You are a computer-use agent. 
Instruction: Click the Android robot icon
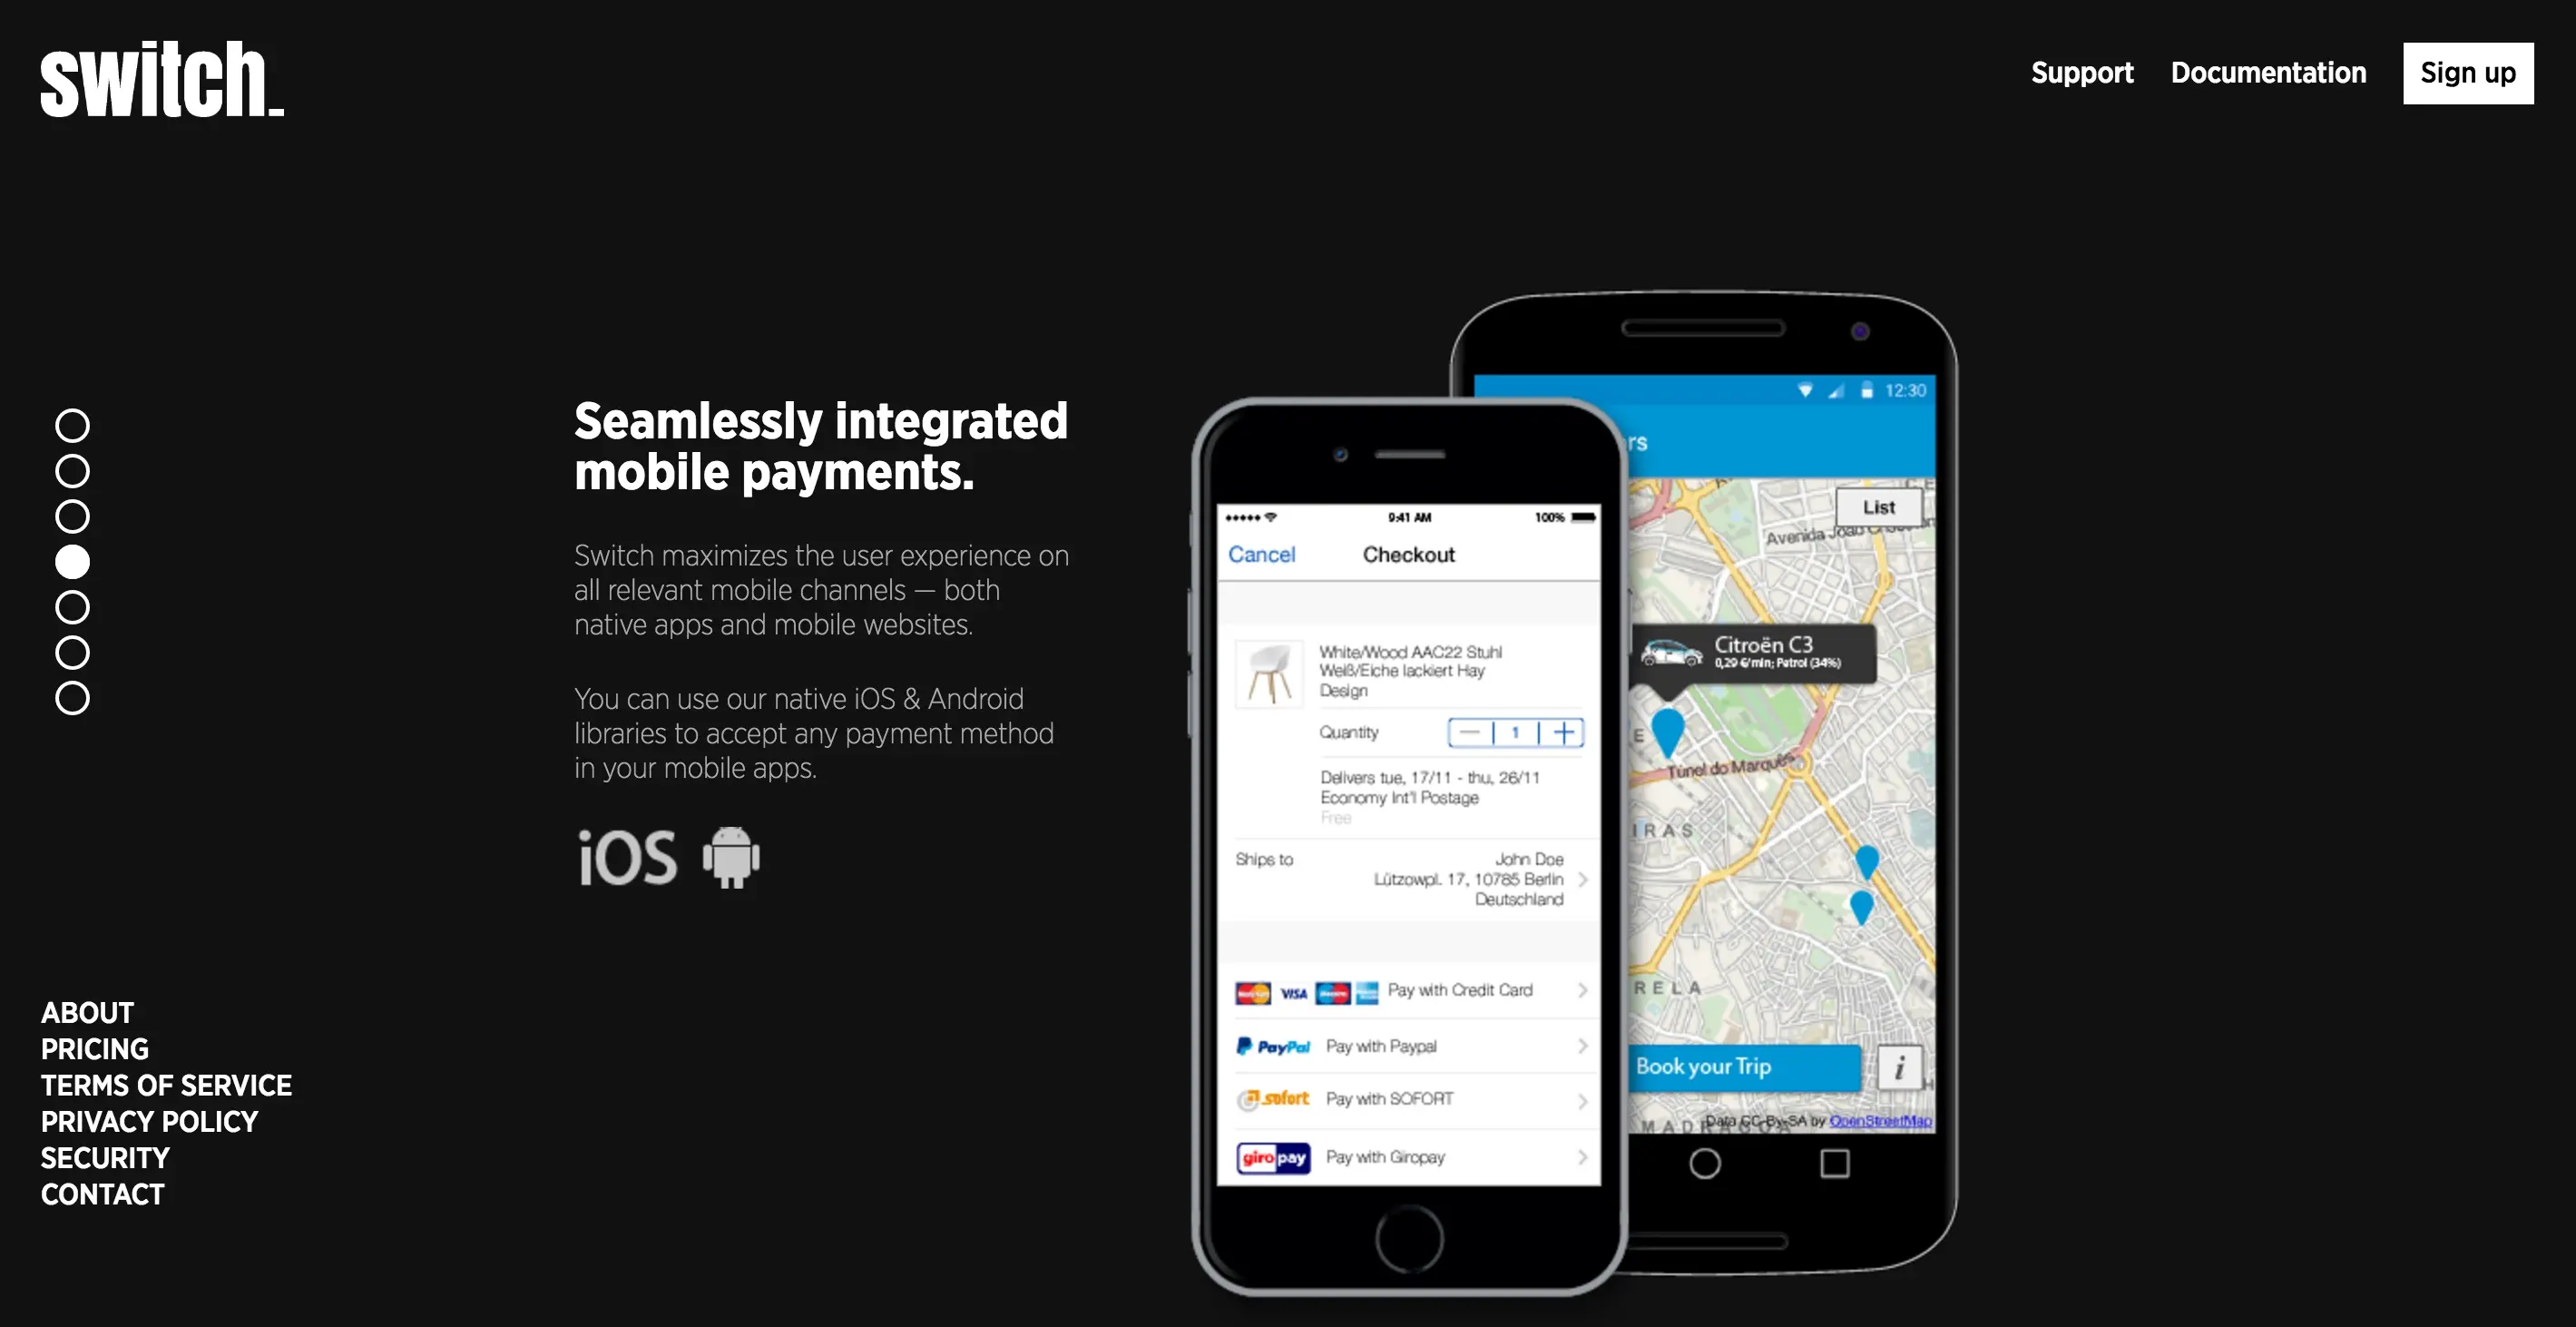pyautogui.click(x=729, y=855)
